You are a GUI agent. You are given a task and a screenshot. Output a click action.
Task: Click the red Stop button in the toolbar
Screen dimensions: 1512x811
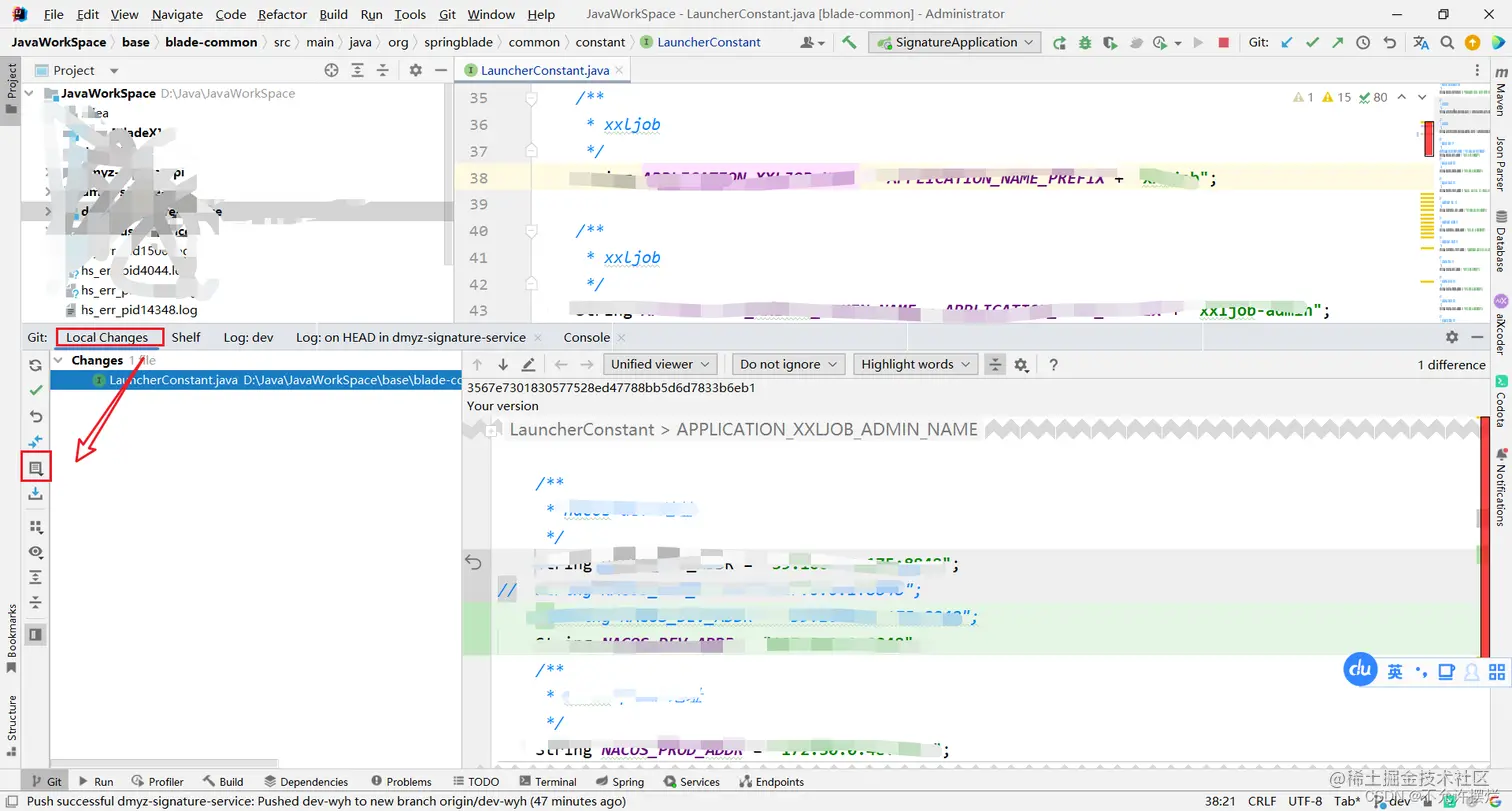click(x=1224, y=43)
